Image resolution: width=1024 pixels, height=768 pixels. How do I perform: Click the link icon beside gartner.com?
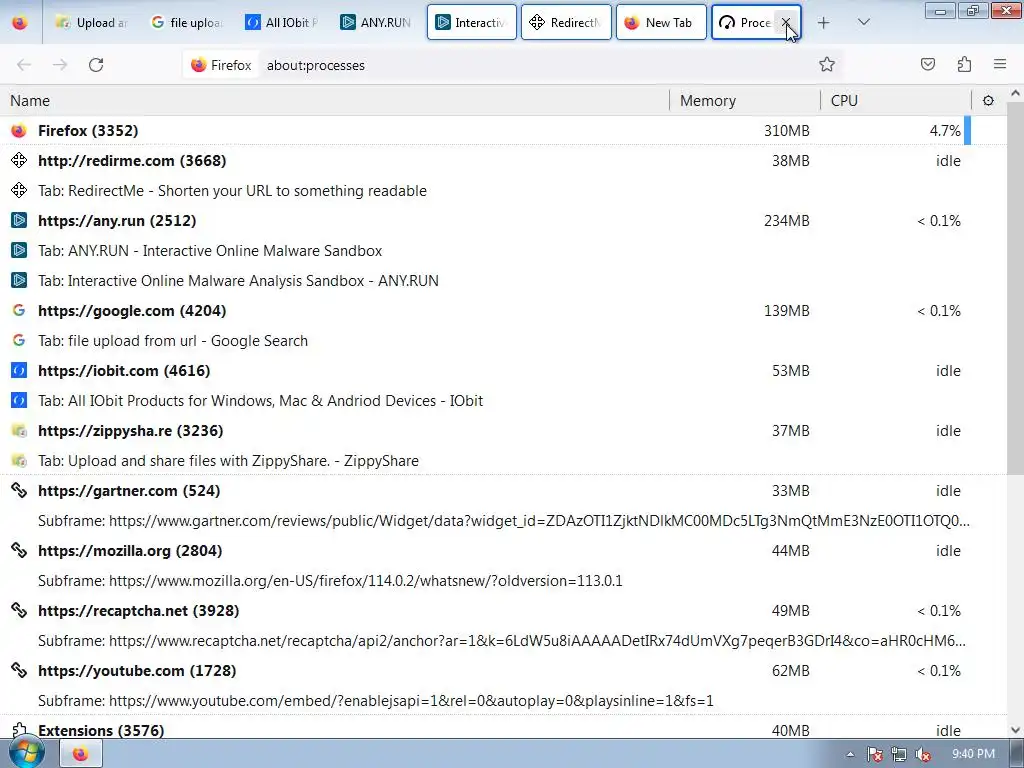click(19, 491)
